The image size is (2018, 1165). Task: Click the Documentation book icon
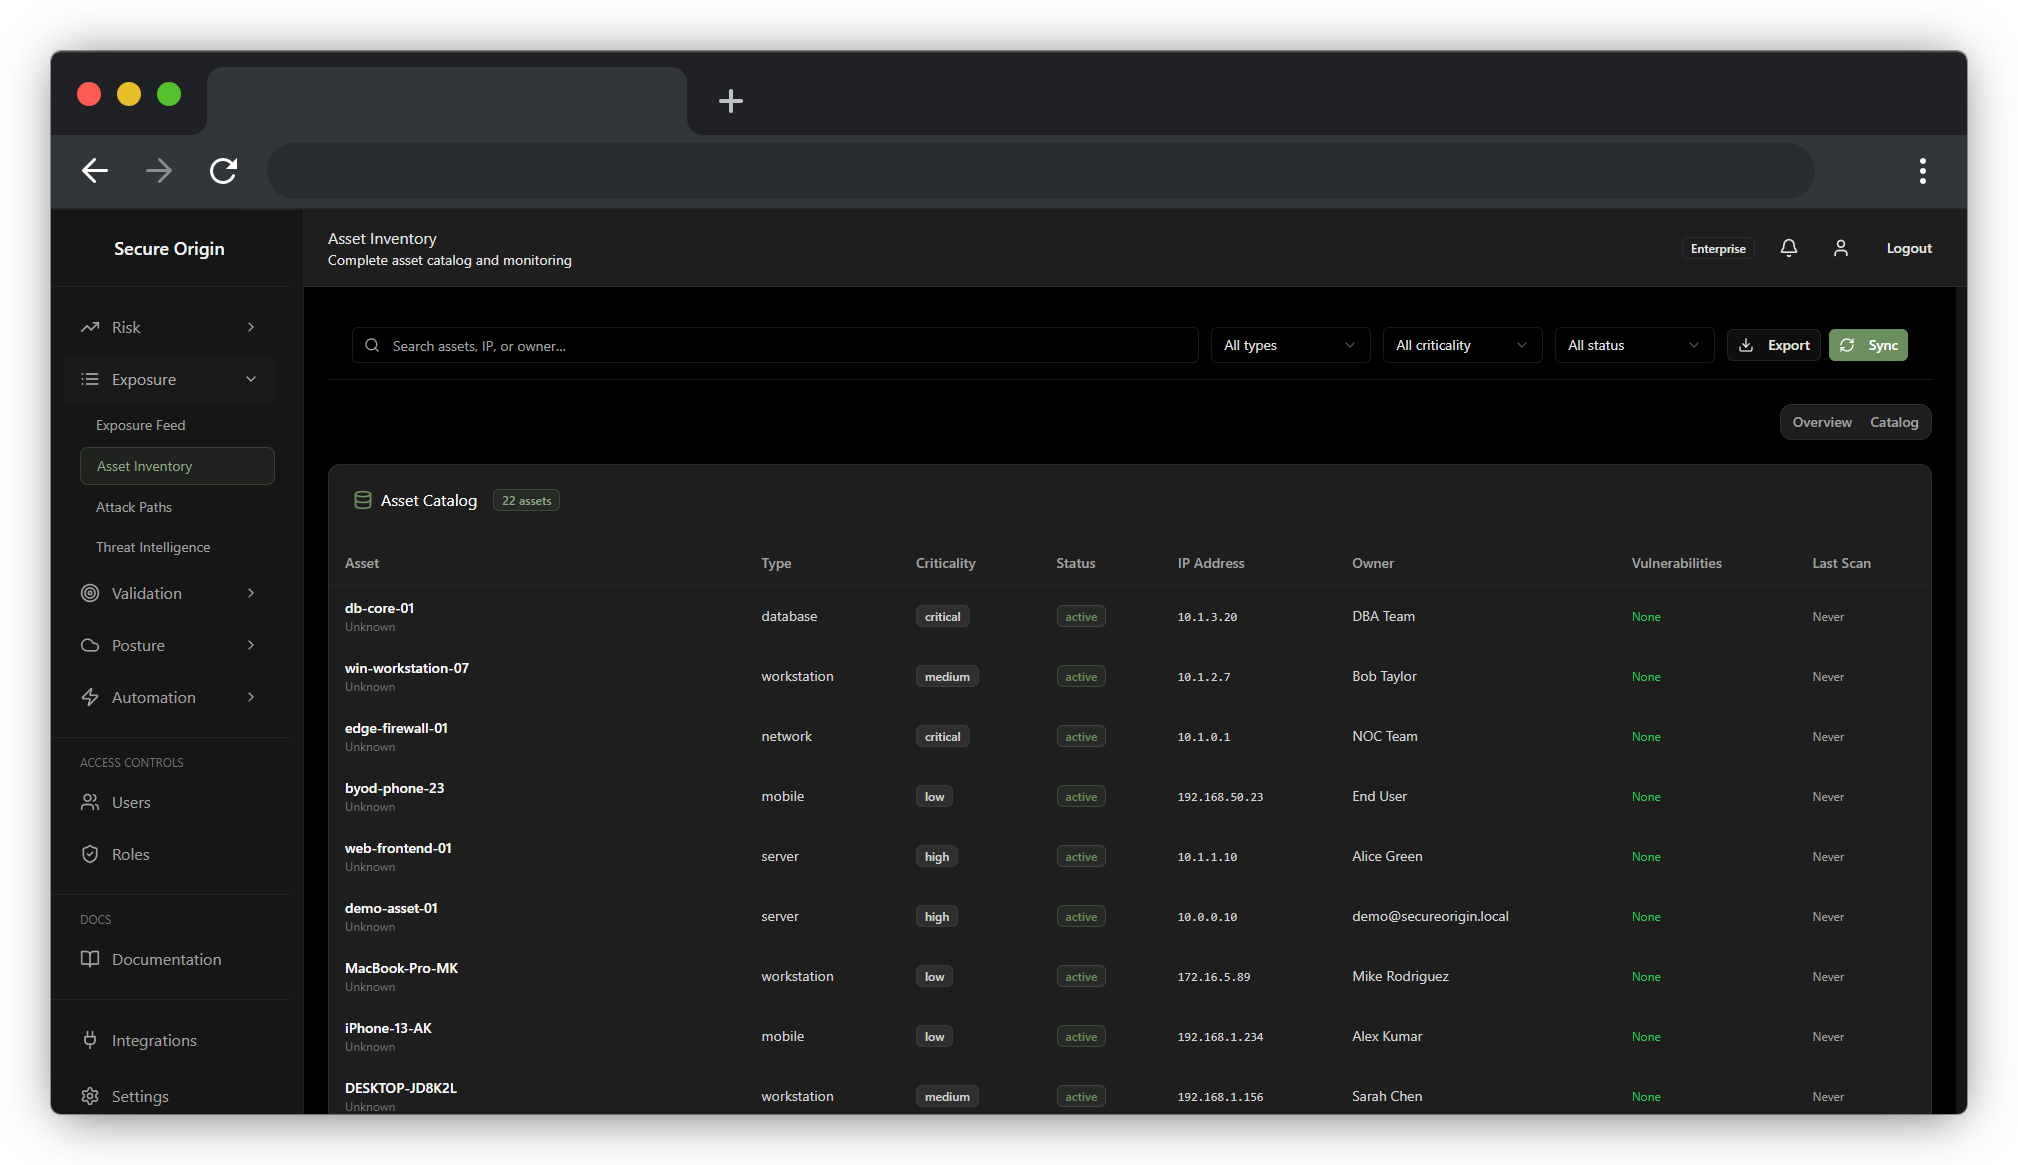coord(90,959)
